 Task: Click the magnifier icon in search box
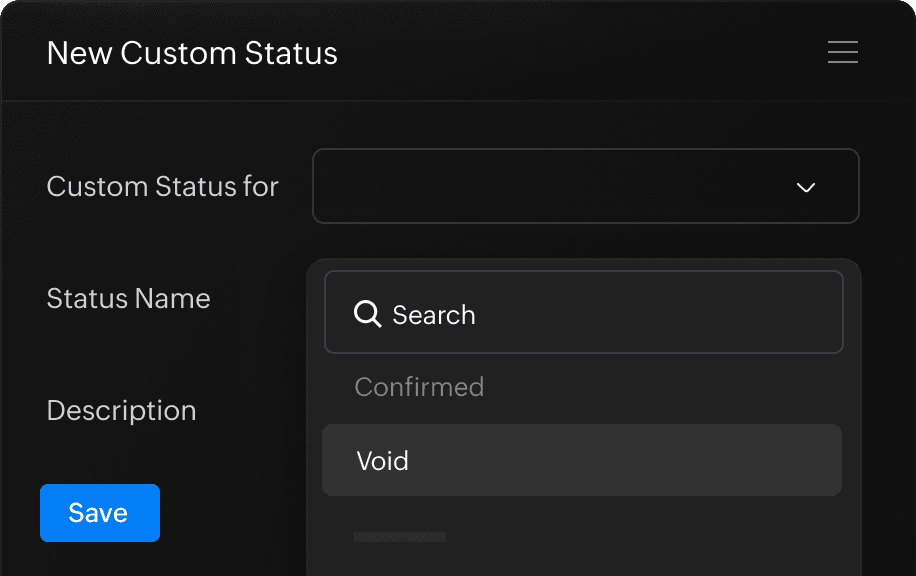coord(368,315)
